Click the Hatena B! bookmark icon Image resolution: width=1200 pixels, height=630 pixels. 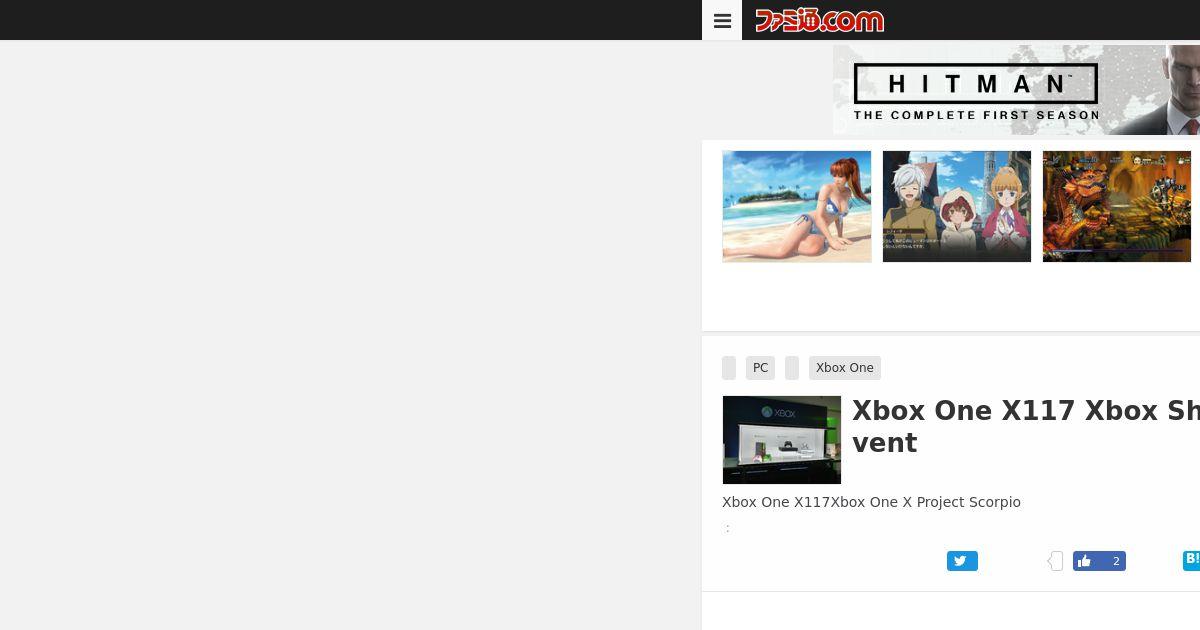(1191, 560)
